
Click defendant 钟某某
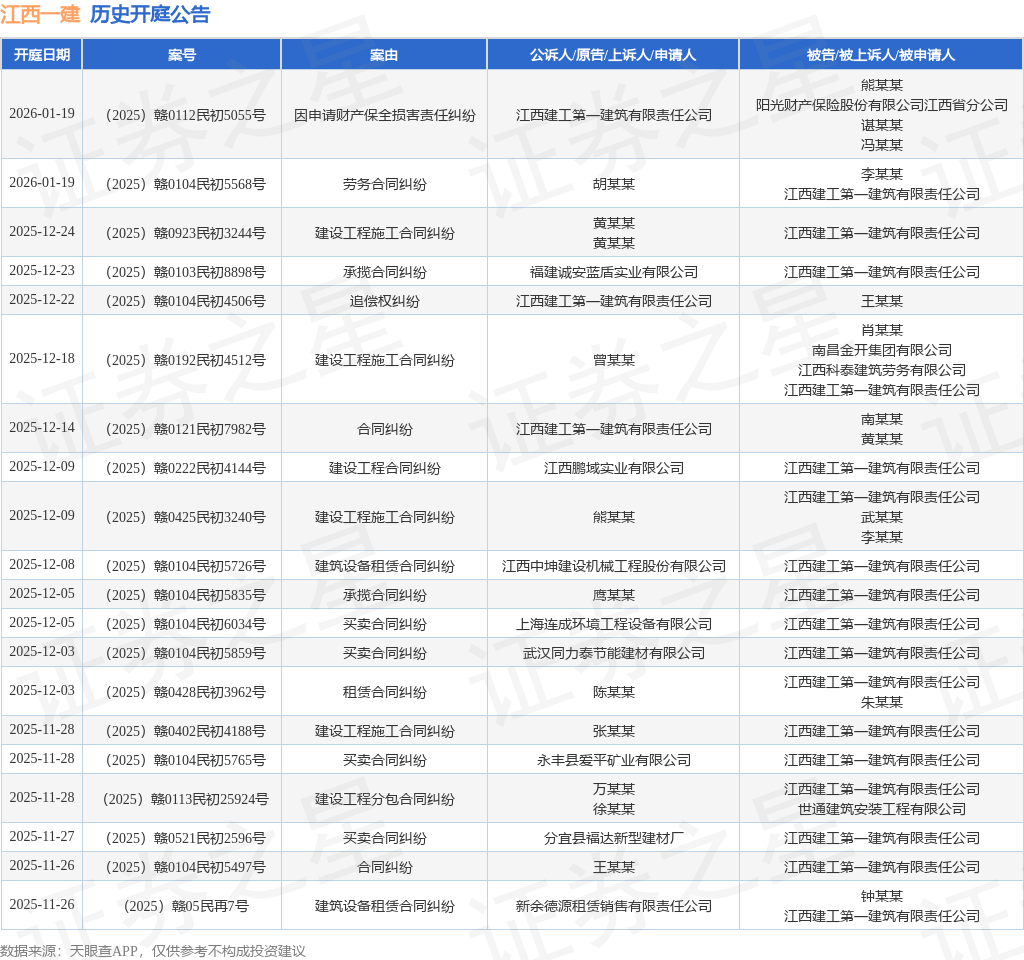coord(882,896)
